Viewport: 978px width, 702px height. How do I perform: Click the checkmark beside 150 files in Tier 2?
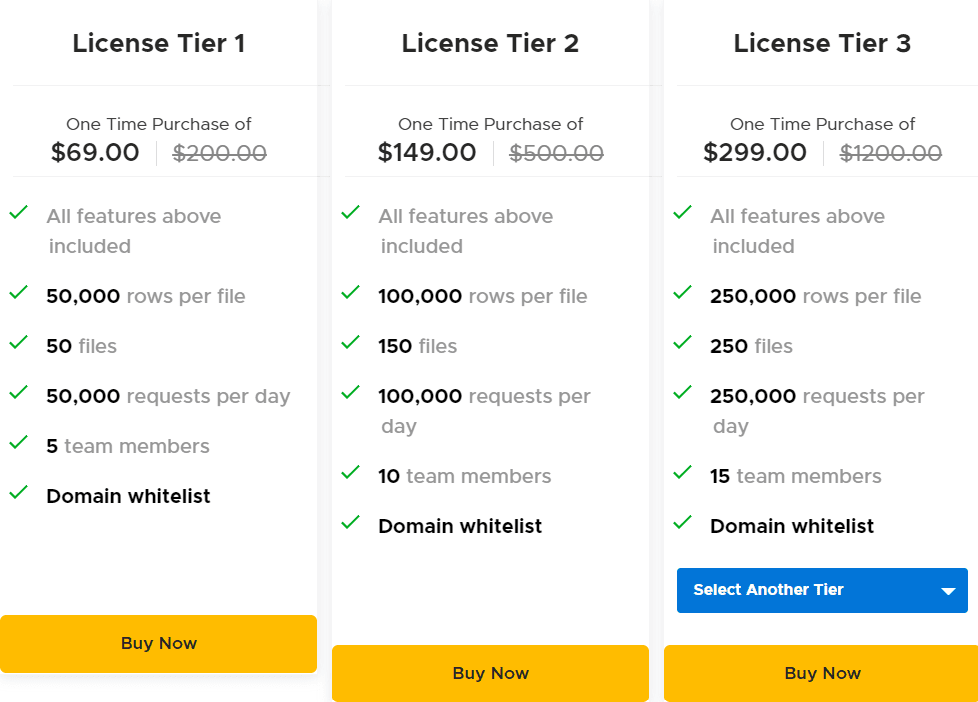point(350,343)
